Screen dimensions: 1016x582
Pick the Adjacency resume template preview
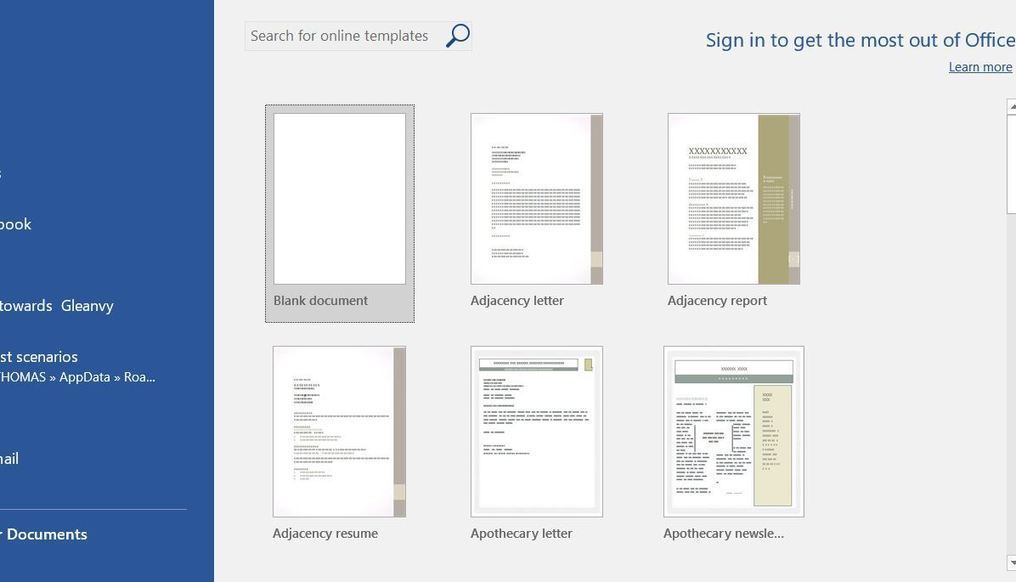point(339,431)
